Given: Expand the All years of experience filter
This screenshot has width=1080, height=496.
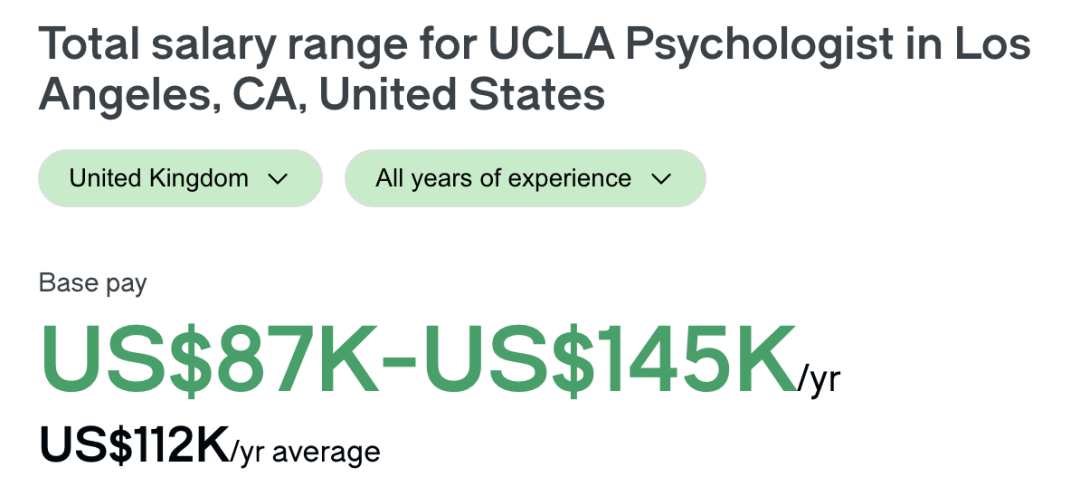Looking at the screenshot, I should point(524,179).
